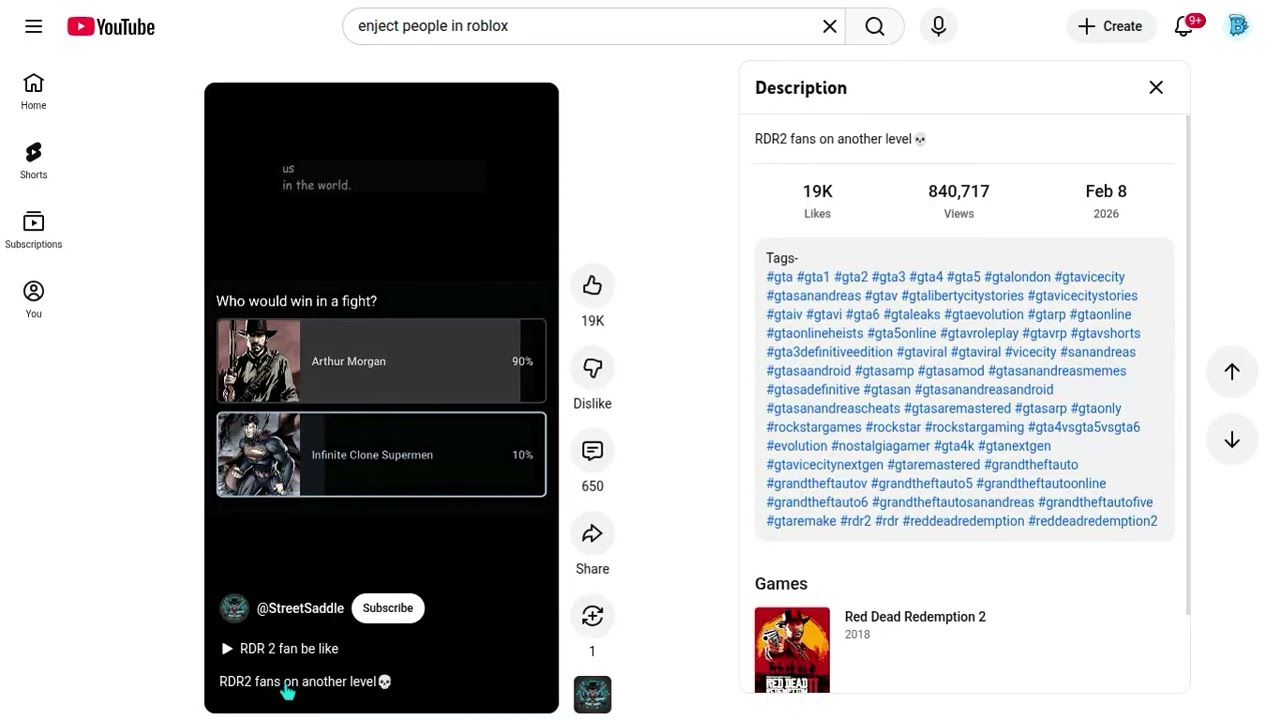1280x720 pixels.
Task: Like this Short
Action: coord(592,286)
